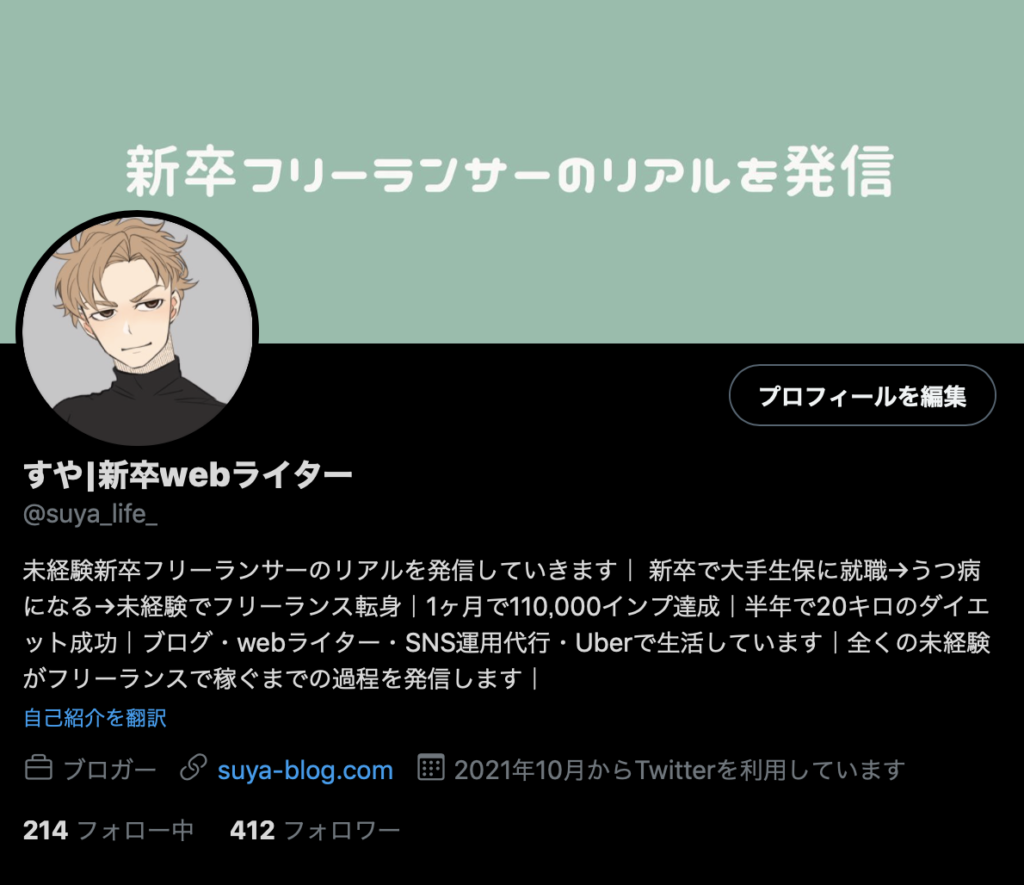Click the 214 following count number
Image resolution: width=1024 pixels, height=885 pixels.
46,830
